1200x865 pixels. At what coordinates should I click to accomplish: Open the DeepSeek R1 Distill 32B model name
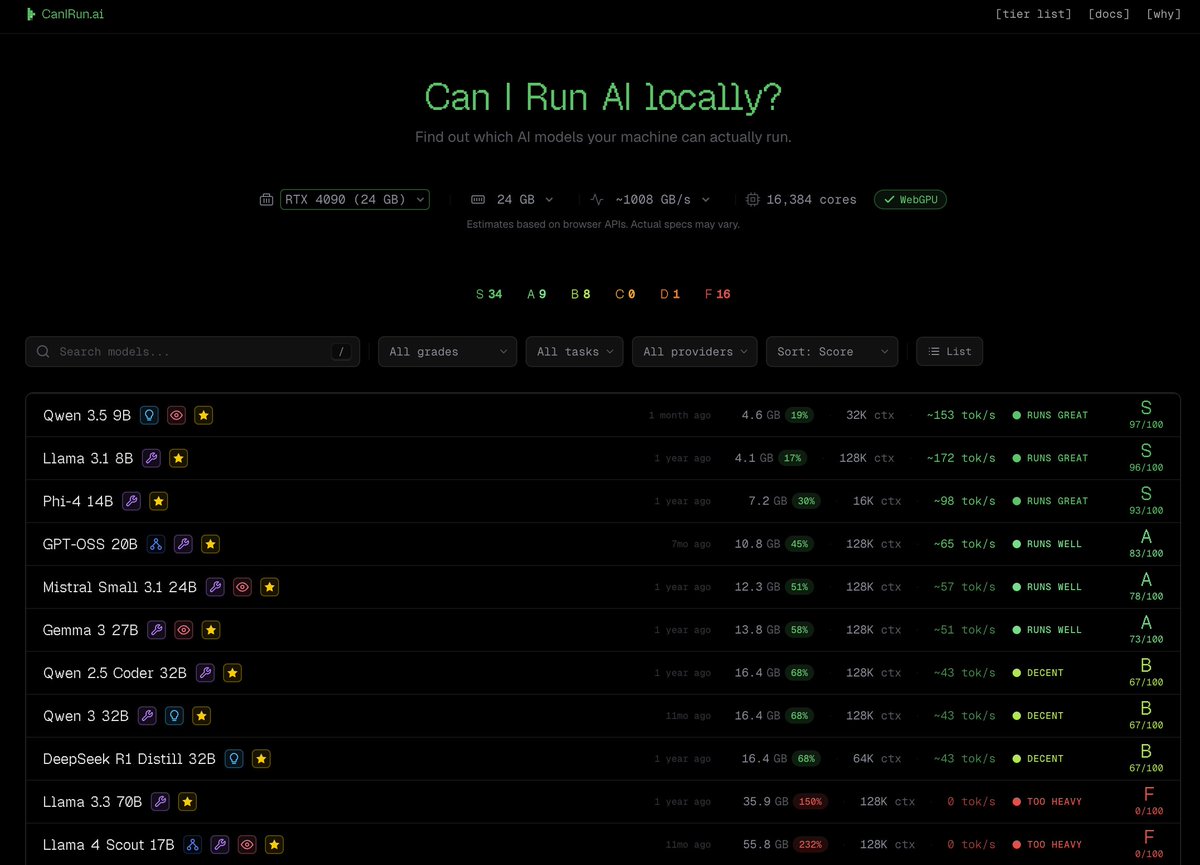point(129,759)
